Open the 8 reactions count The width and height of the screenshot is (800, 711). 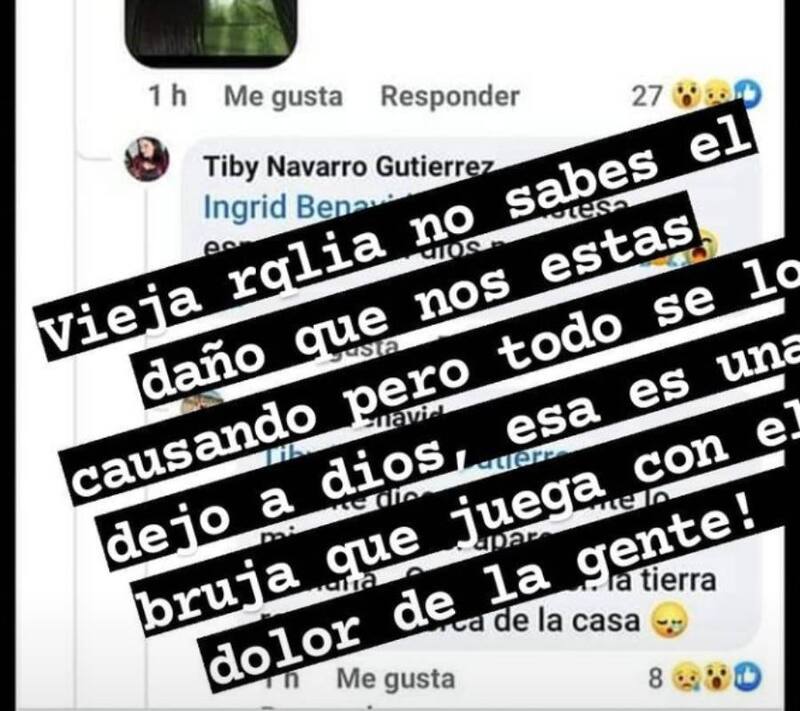[x=656, y=679]
